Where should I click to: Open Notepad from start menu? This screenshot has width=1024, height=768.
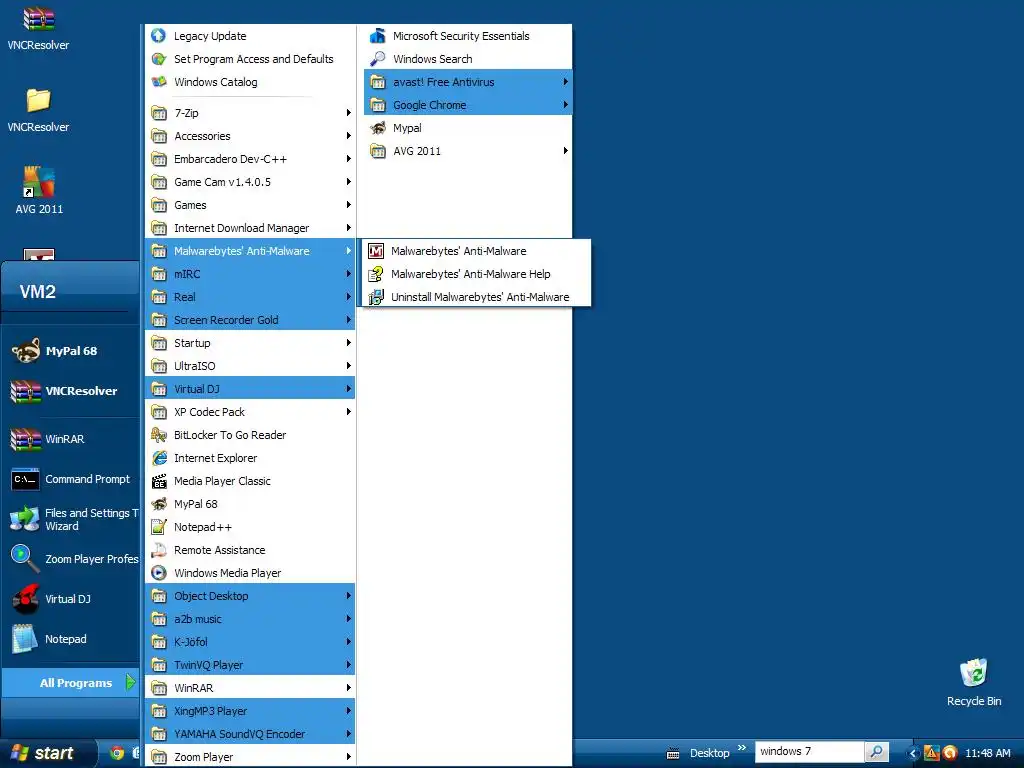(71, 639)
